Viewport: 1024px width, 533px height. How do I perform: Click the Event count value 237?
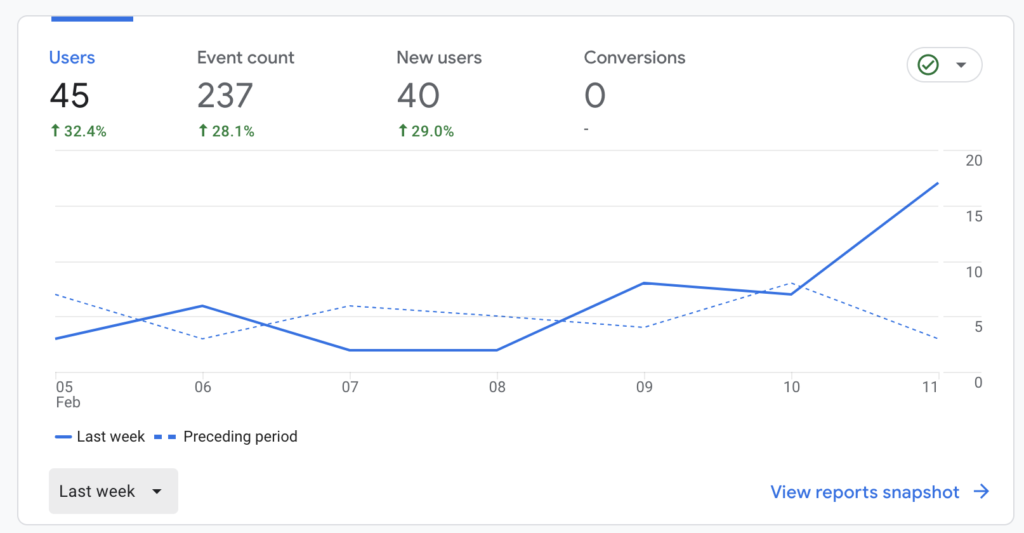click(225, 96)
